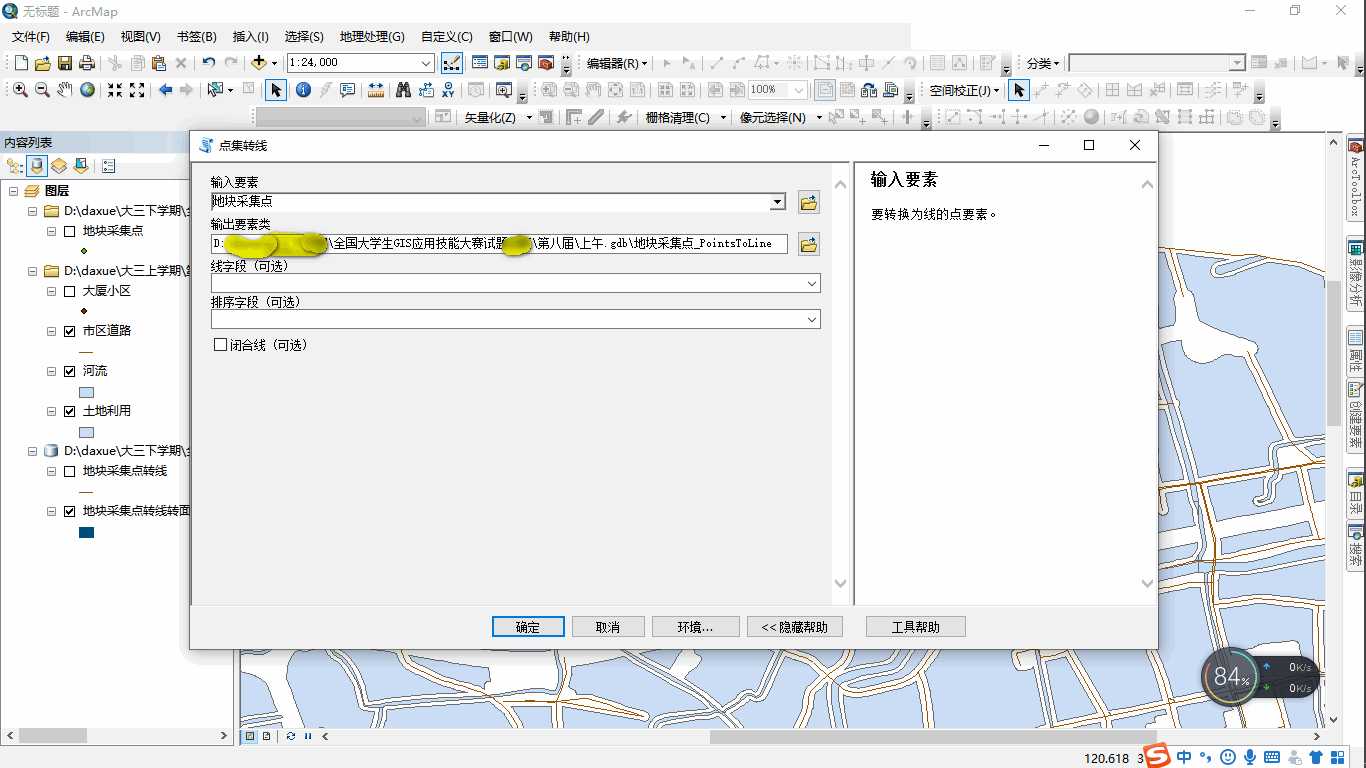Select the Measure ruler tool
This screenshot has height=768, width=1366.
376,90
